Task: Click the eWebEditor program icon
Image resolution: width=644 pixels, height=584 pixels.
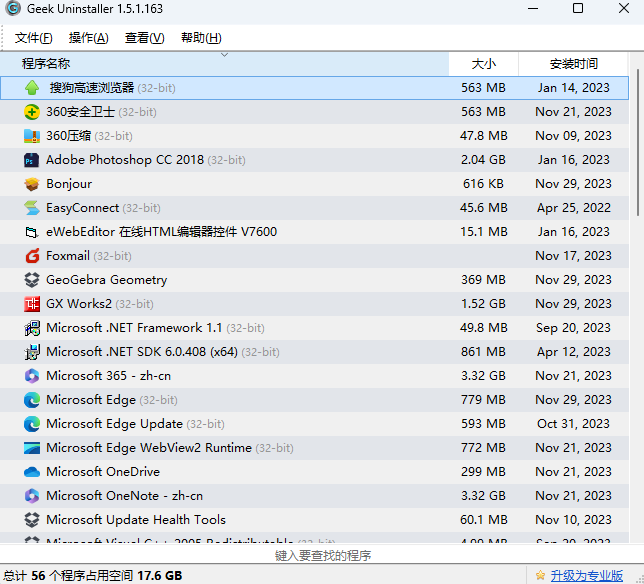Action: click(x=32, y=232)
